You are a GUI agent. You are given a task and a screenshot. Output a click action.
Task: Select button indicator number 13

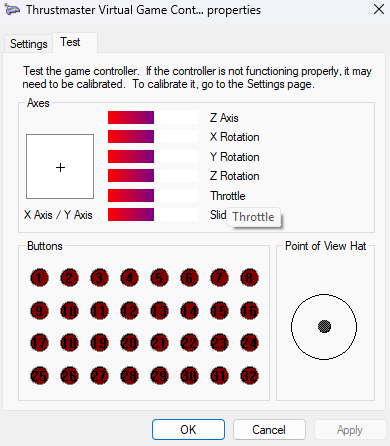159,311
